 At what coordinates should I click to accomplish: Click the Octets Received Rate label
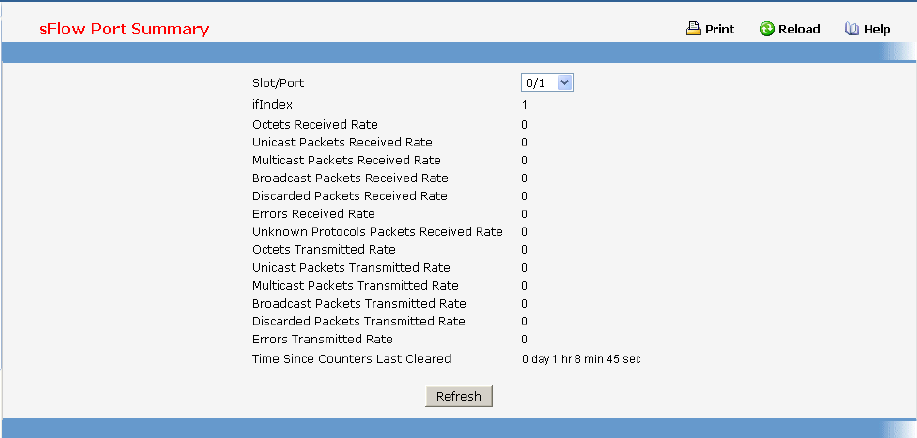point(315,125)
